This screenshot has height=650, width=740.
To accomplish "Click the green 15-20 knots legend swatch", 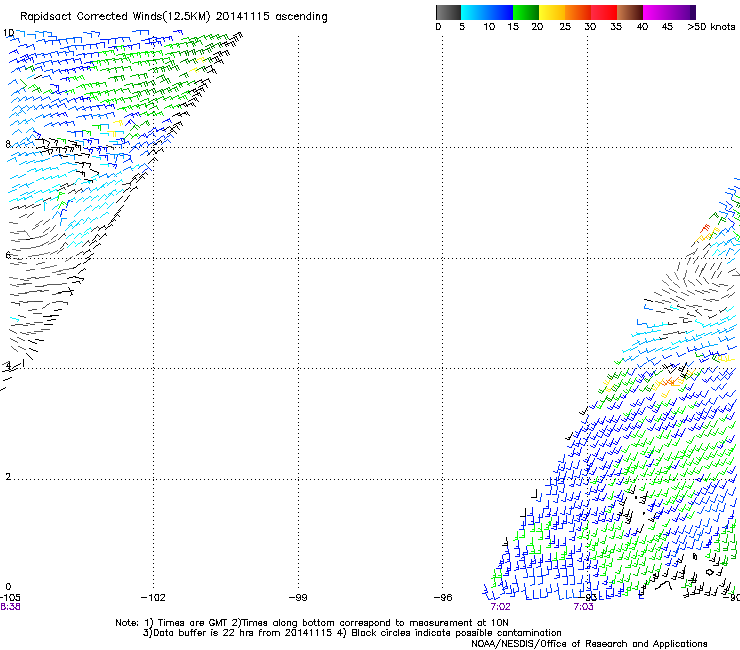I will tap(526, 12).
